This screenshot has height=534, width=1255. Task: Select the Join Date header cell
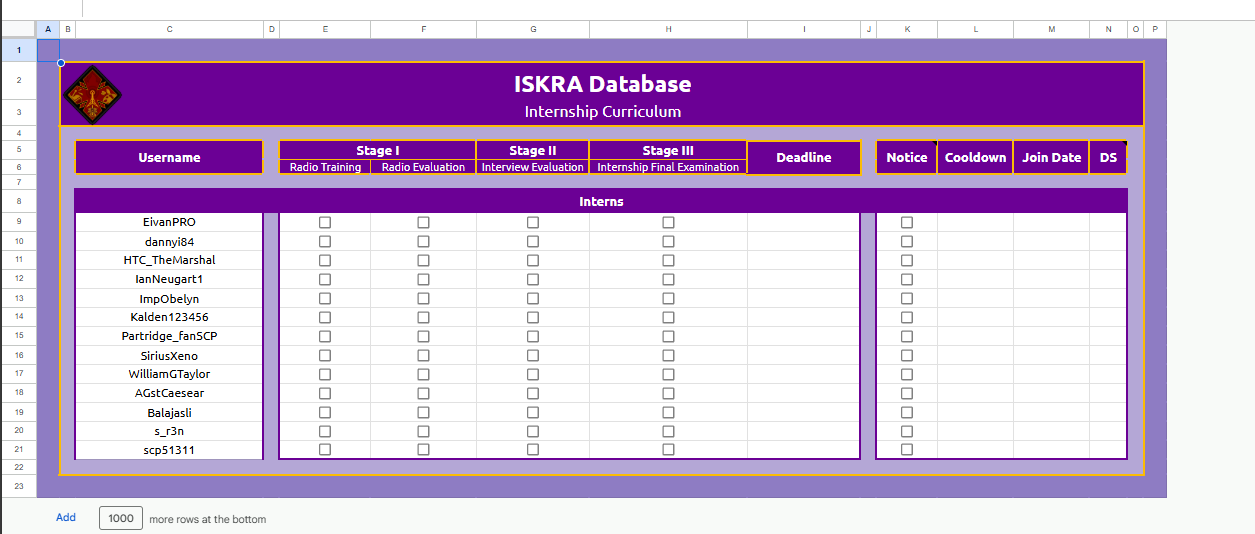coord(1051,157)
